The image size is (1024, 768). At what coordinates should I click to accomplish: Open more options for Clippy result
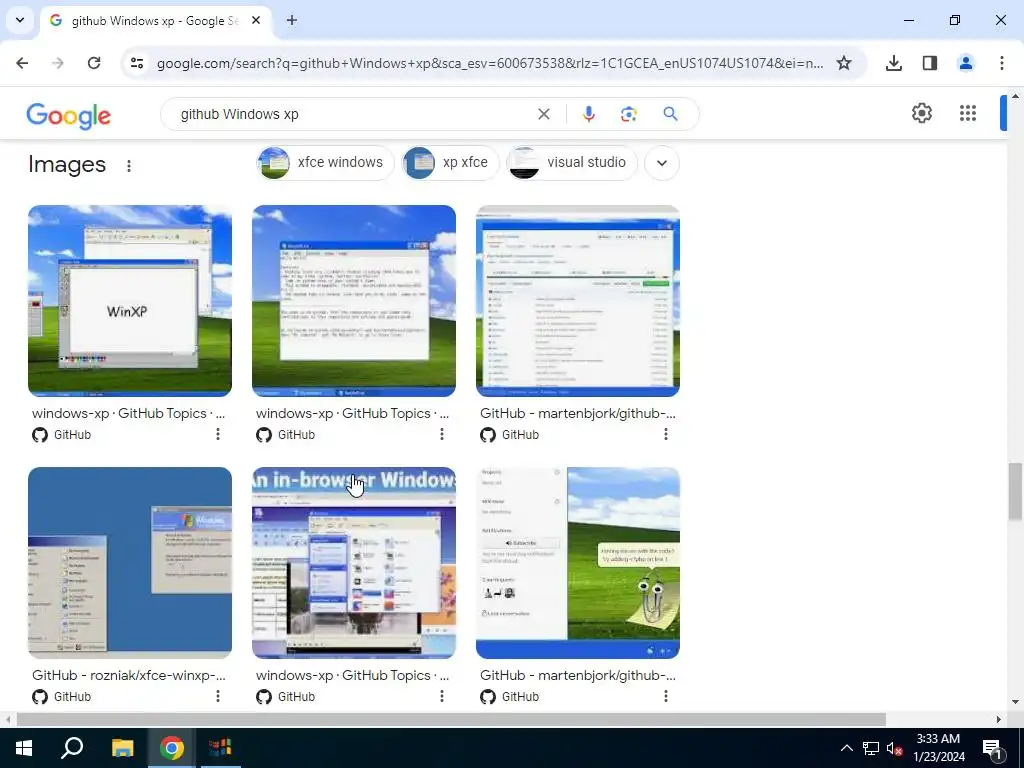pos(665,696)
